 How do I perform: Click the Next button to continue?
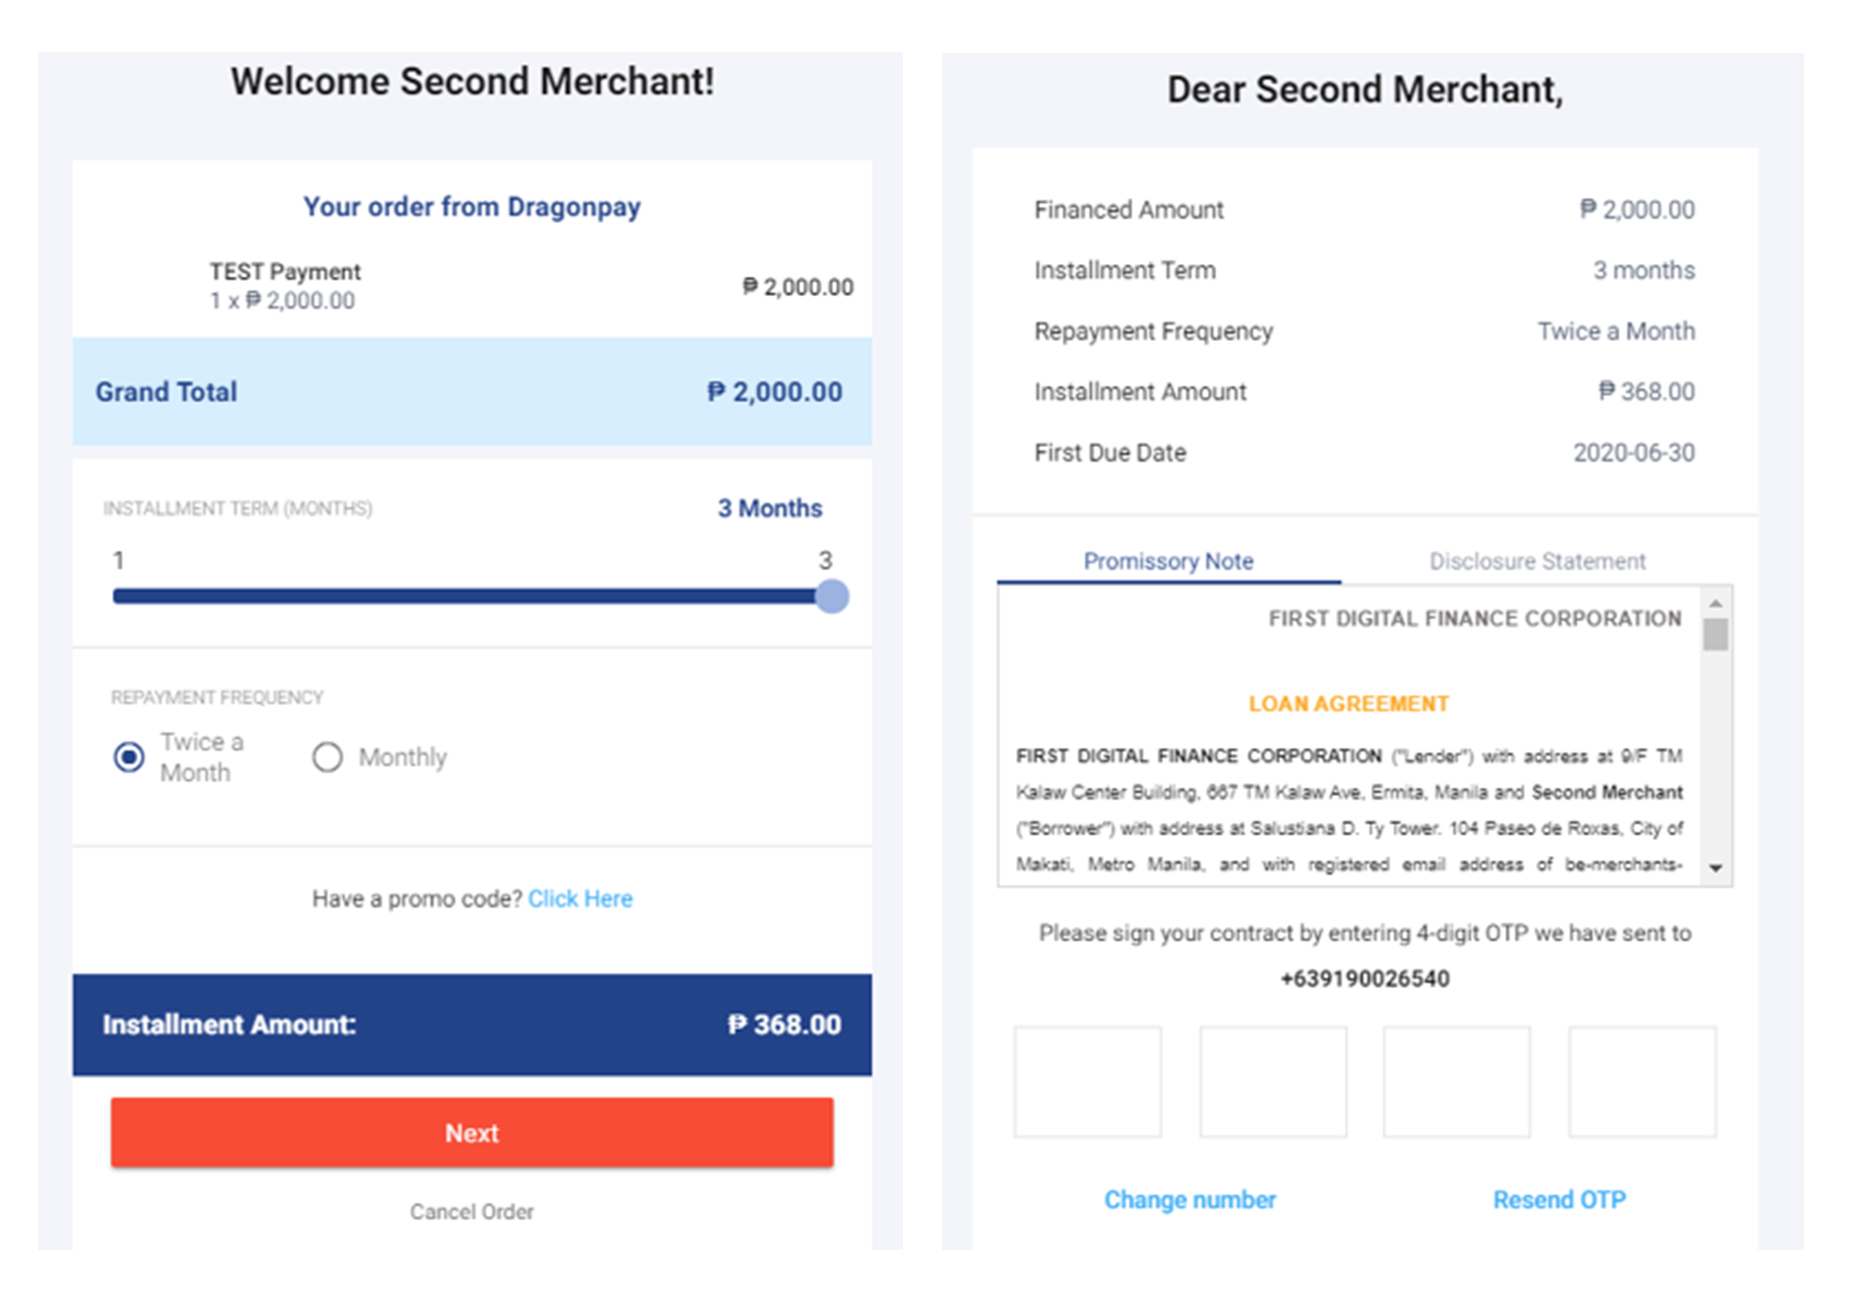point(471,1132)
